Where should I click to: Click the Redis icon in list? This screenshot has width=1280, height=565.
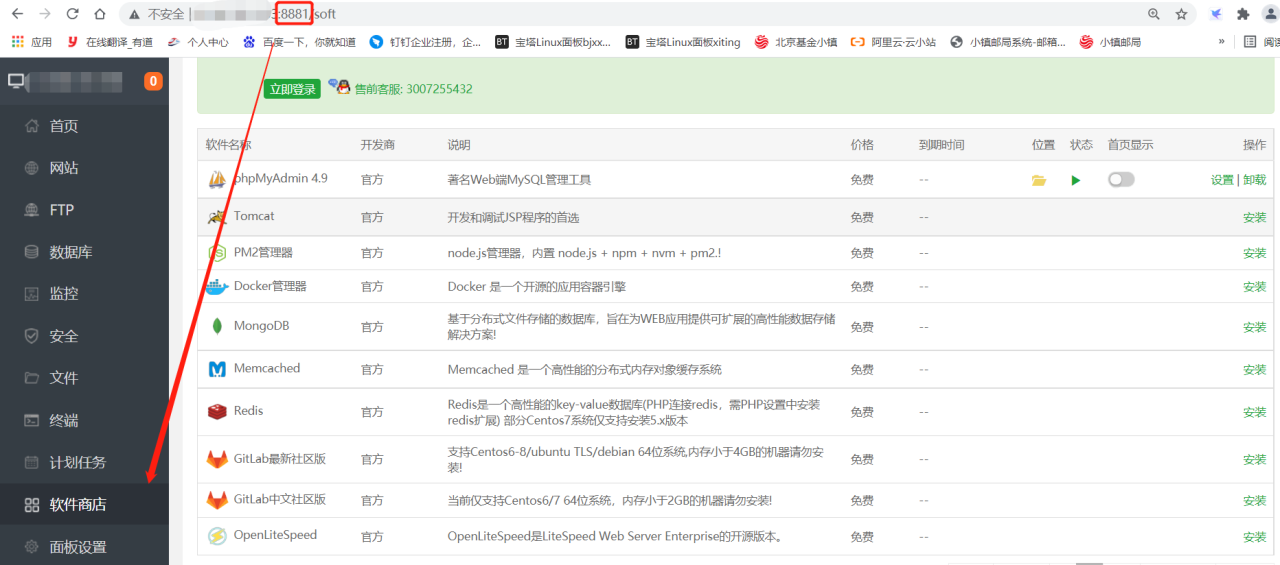coord(217,411)
